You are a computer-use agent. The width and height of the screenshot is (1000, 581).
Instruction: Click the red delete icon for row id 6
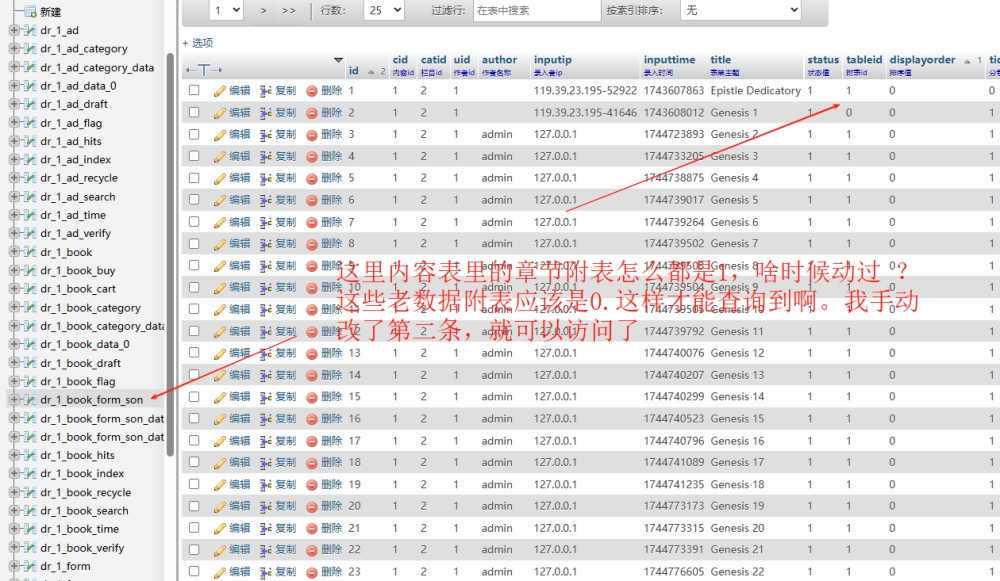click(x=312, y=201)
